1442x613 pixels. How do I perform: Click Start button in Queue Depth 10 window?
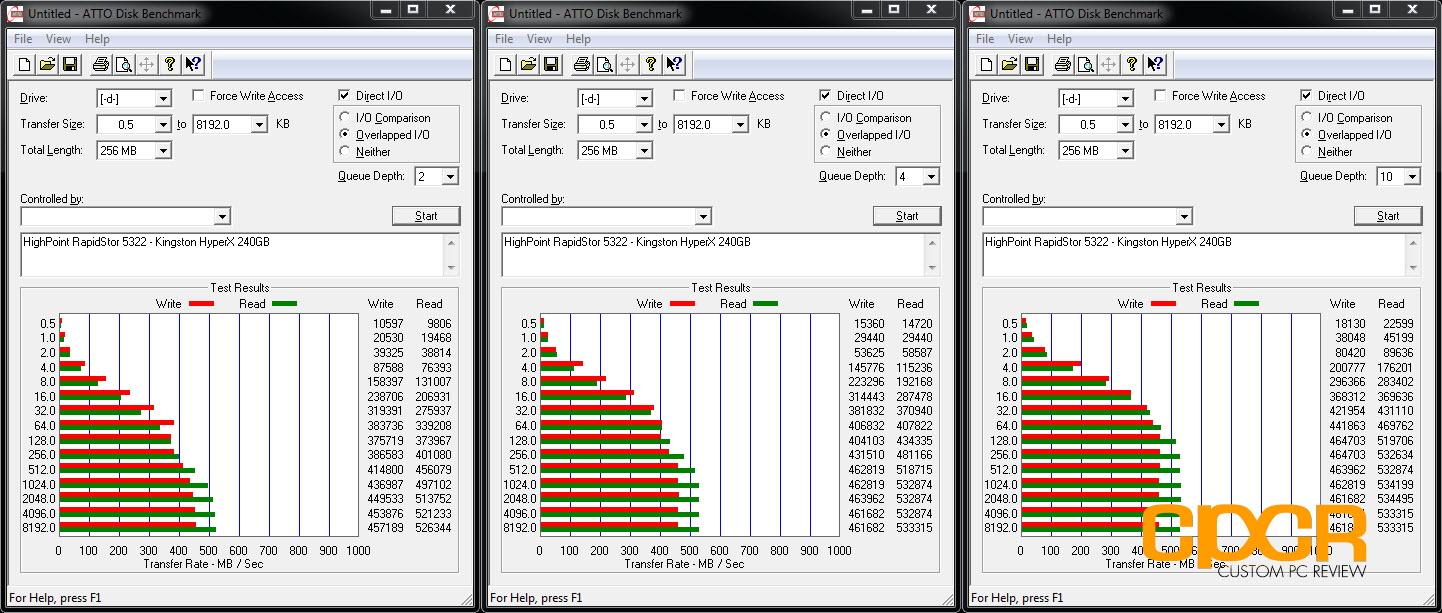[1388, 216]
